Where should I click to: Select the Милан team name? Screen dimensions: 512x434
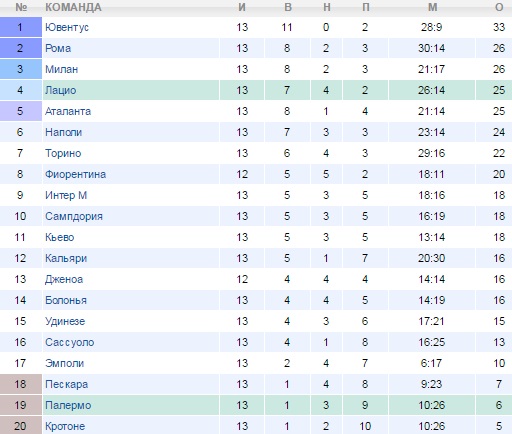point(62,69)
